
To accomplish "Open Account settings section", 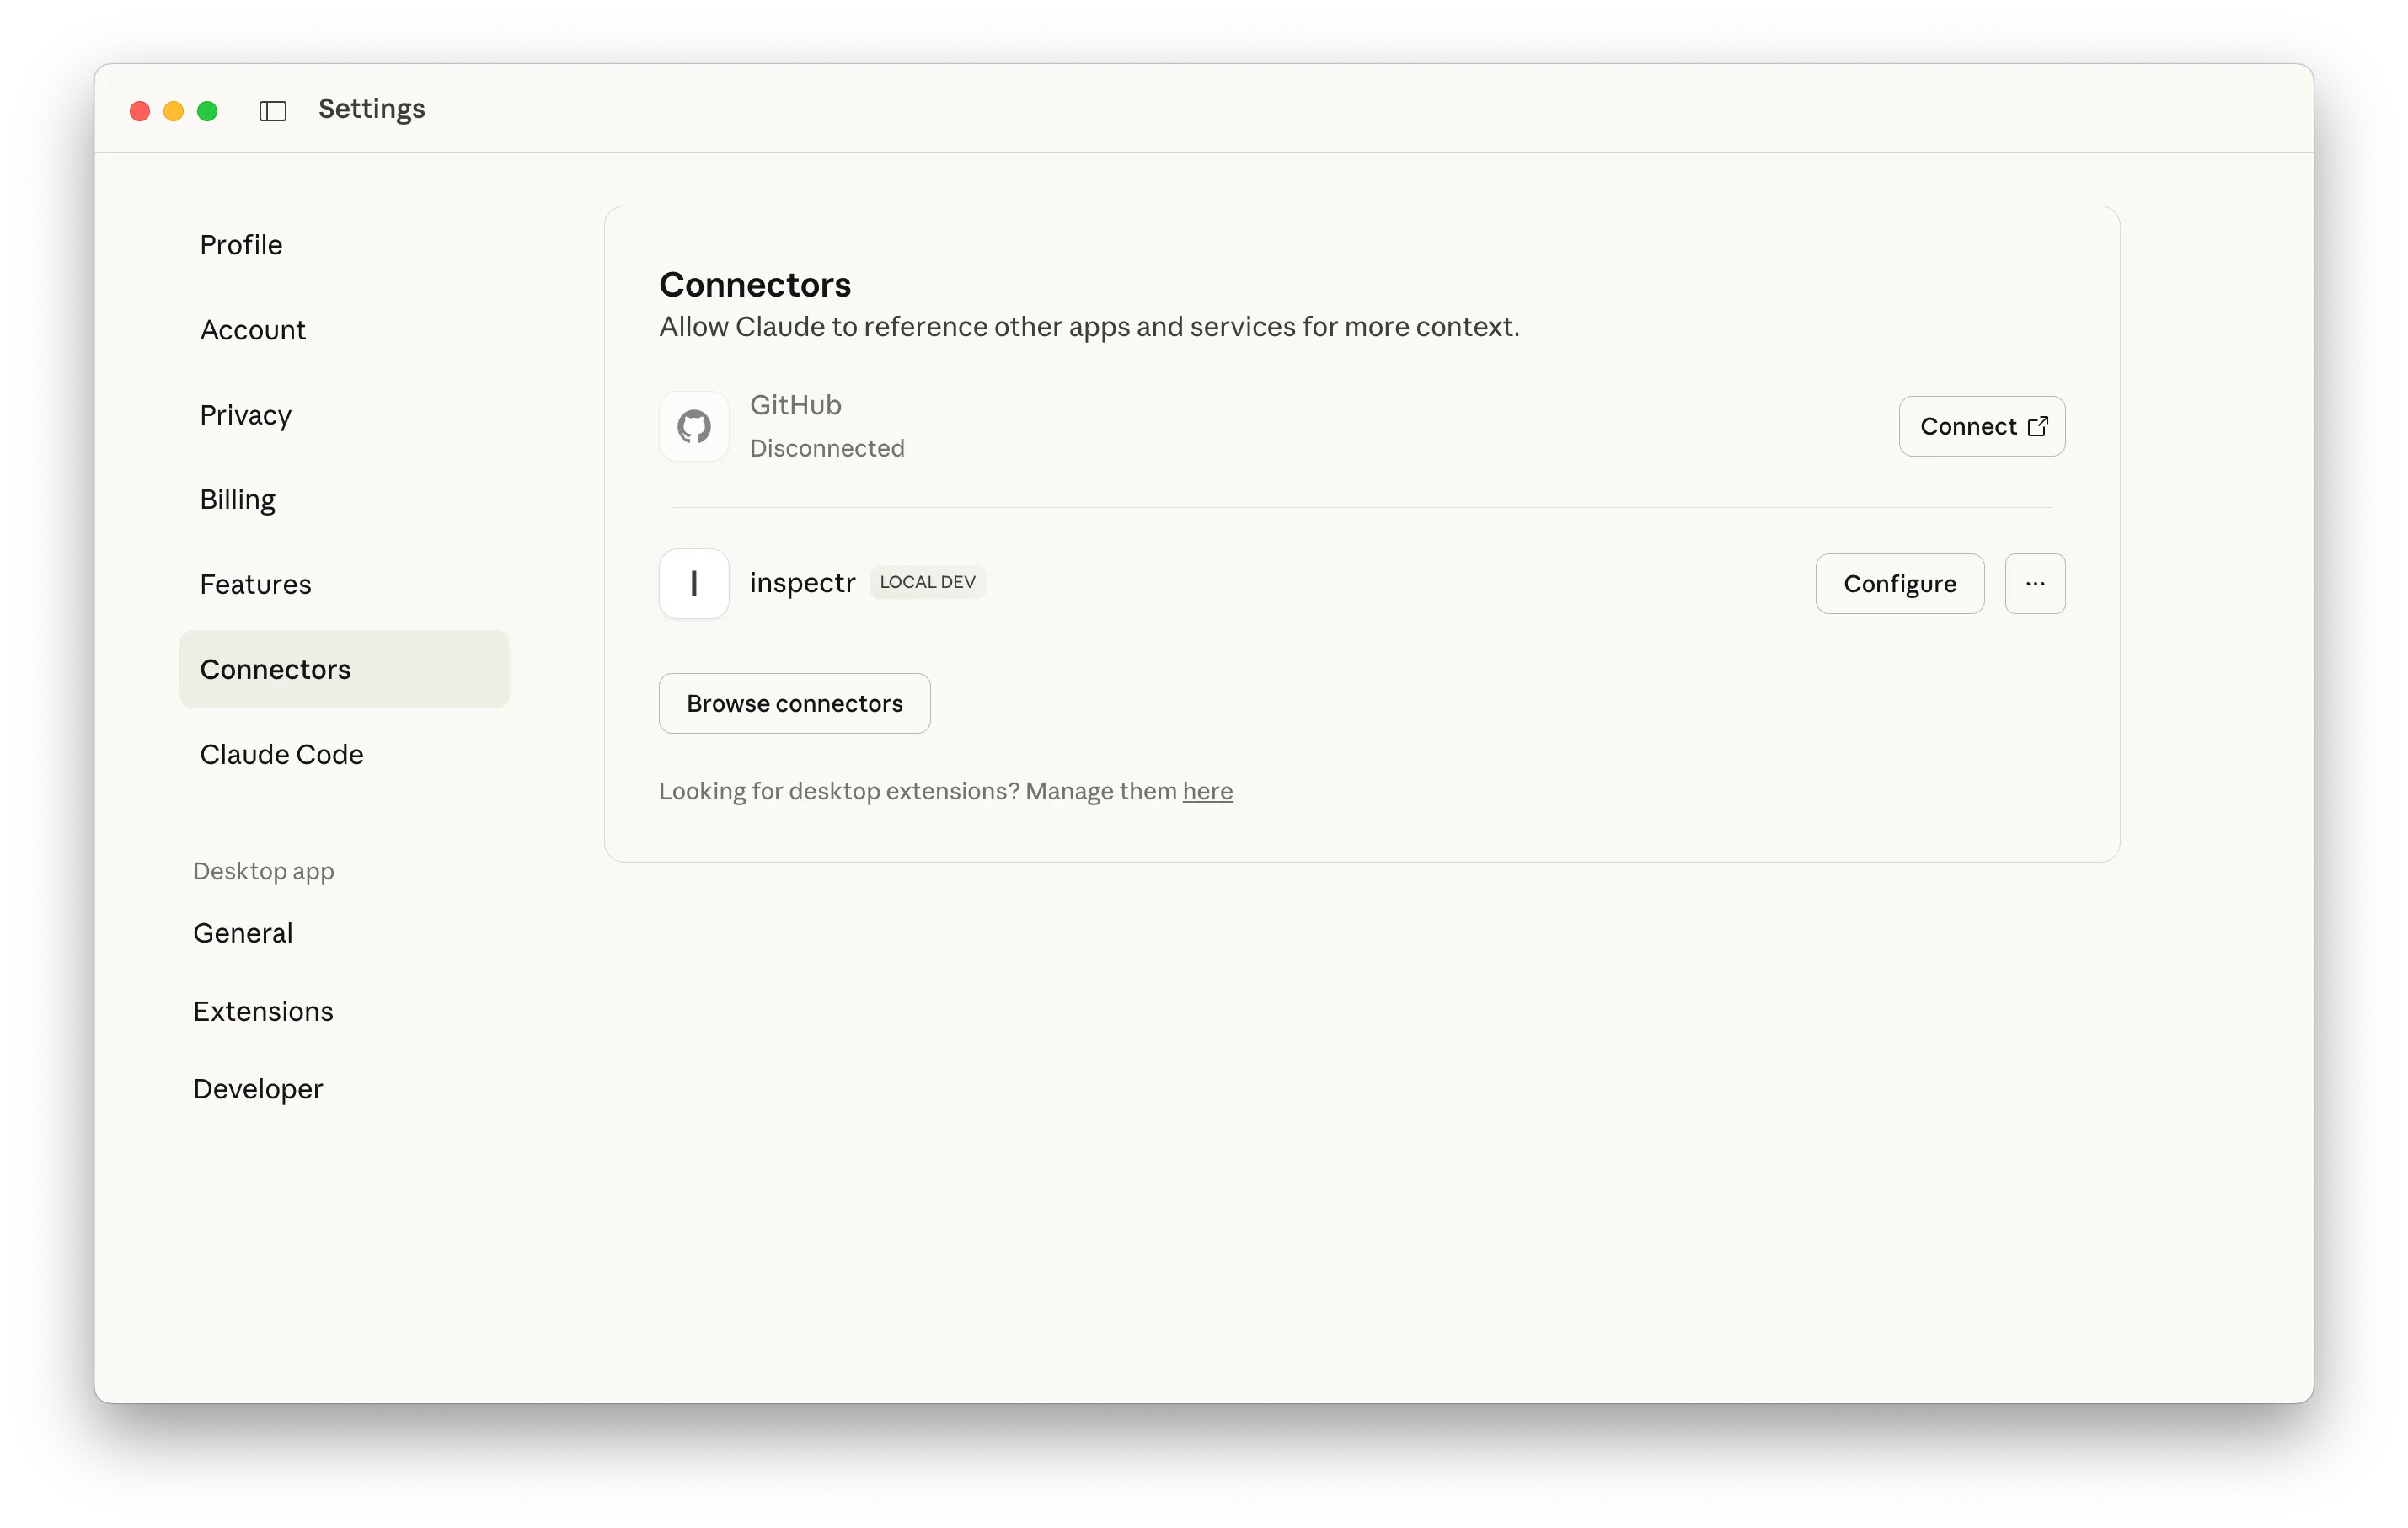I will click(253, 330).
